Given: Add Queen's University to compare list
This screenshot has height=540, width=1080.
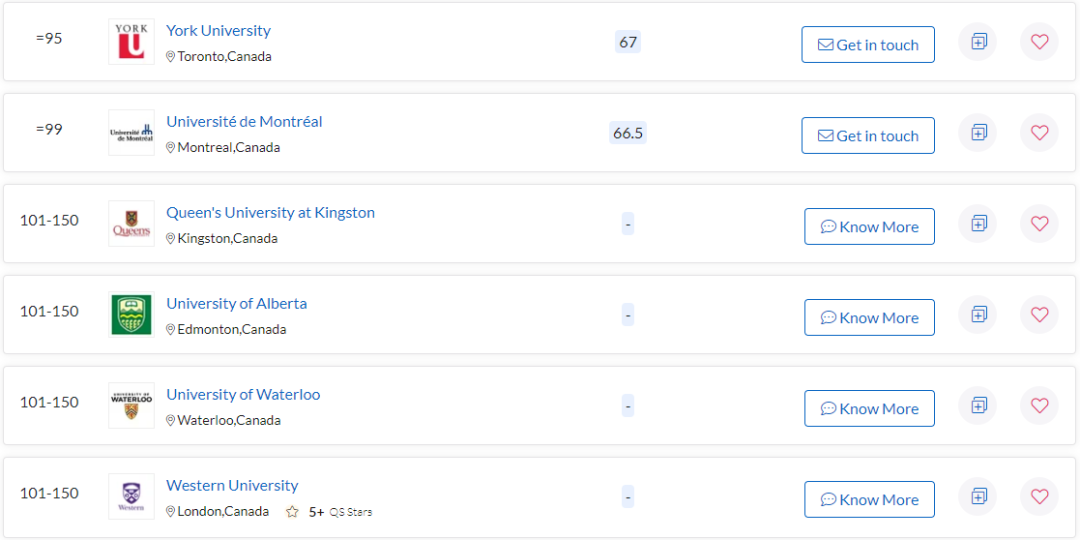Looking at the screenshot, I should (x=977, y=224).
